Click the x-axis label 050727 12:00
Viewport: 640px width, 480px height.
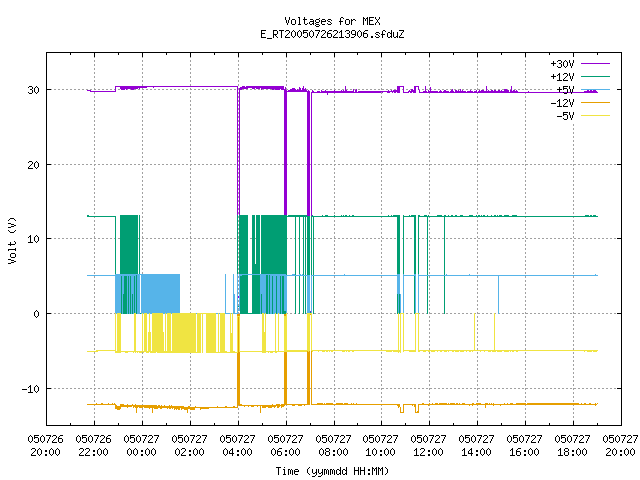[428, 445]
